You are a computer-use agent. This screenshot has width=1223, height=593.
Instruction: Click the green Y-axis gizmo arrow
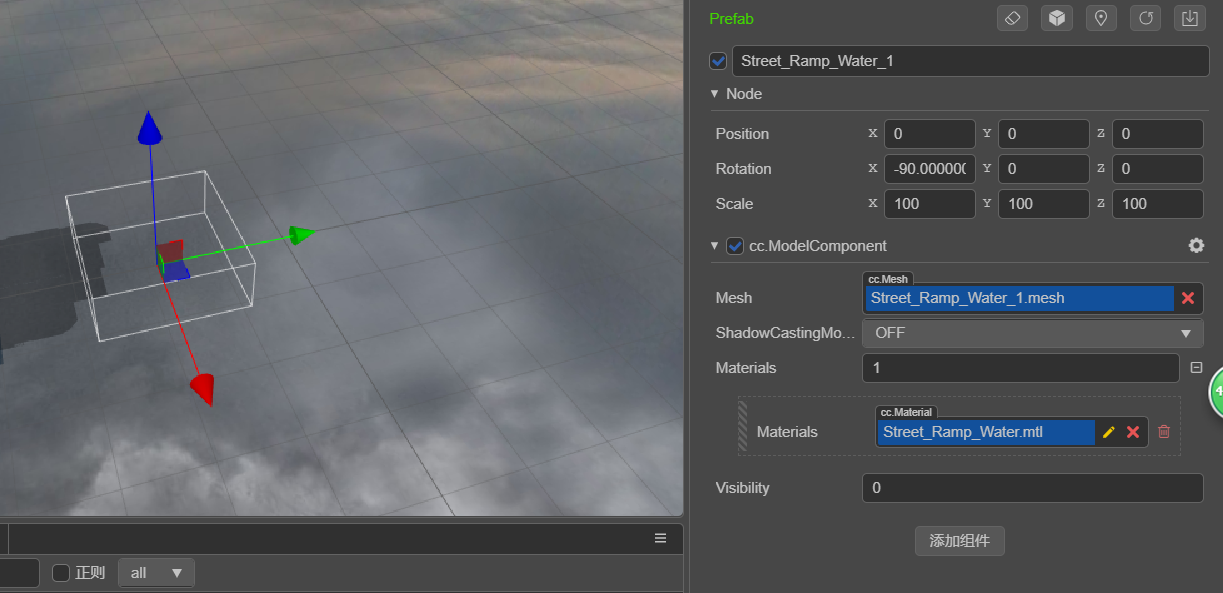pos(302,235)
